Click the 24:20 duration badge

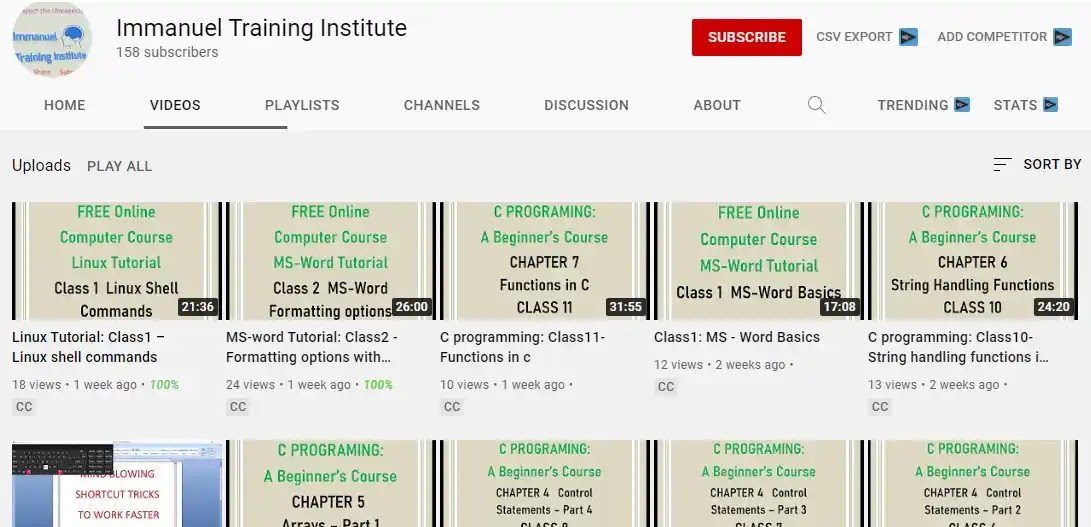[x=1054, y=307]
